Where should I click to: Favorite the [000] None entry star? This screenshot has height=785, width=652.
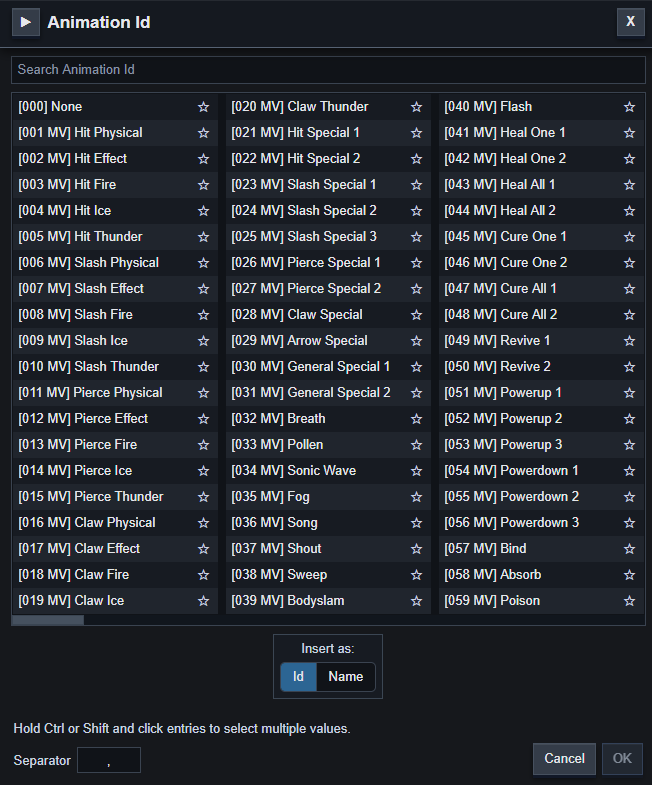(203, 107)
